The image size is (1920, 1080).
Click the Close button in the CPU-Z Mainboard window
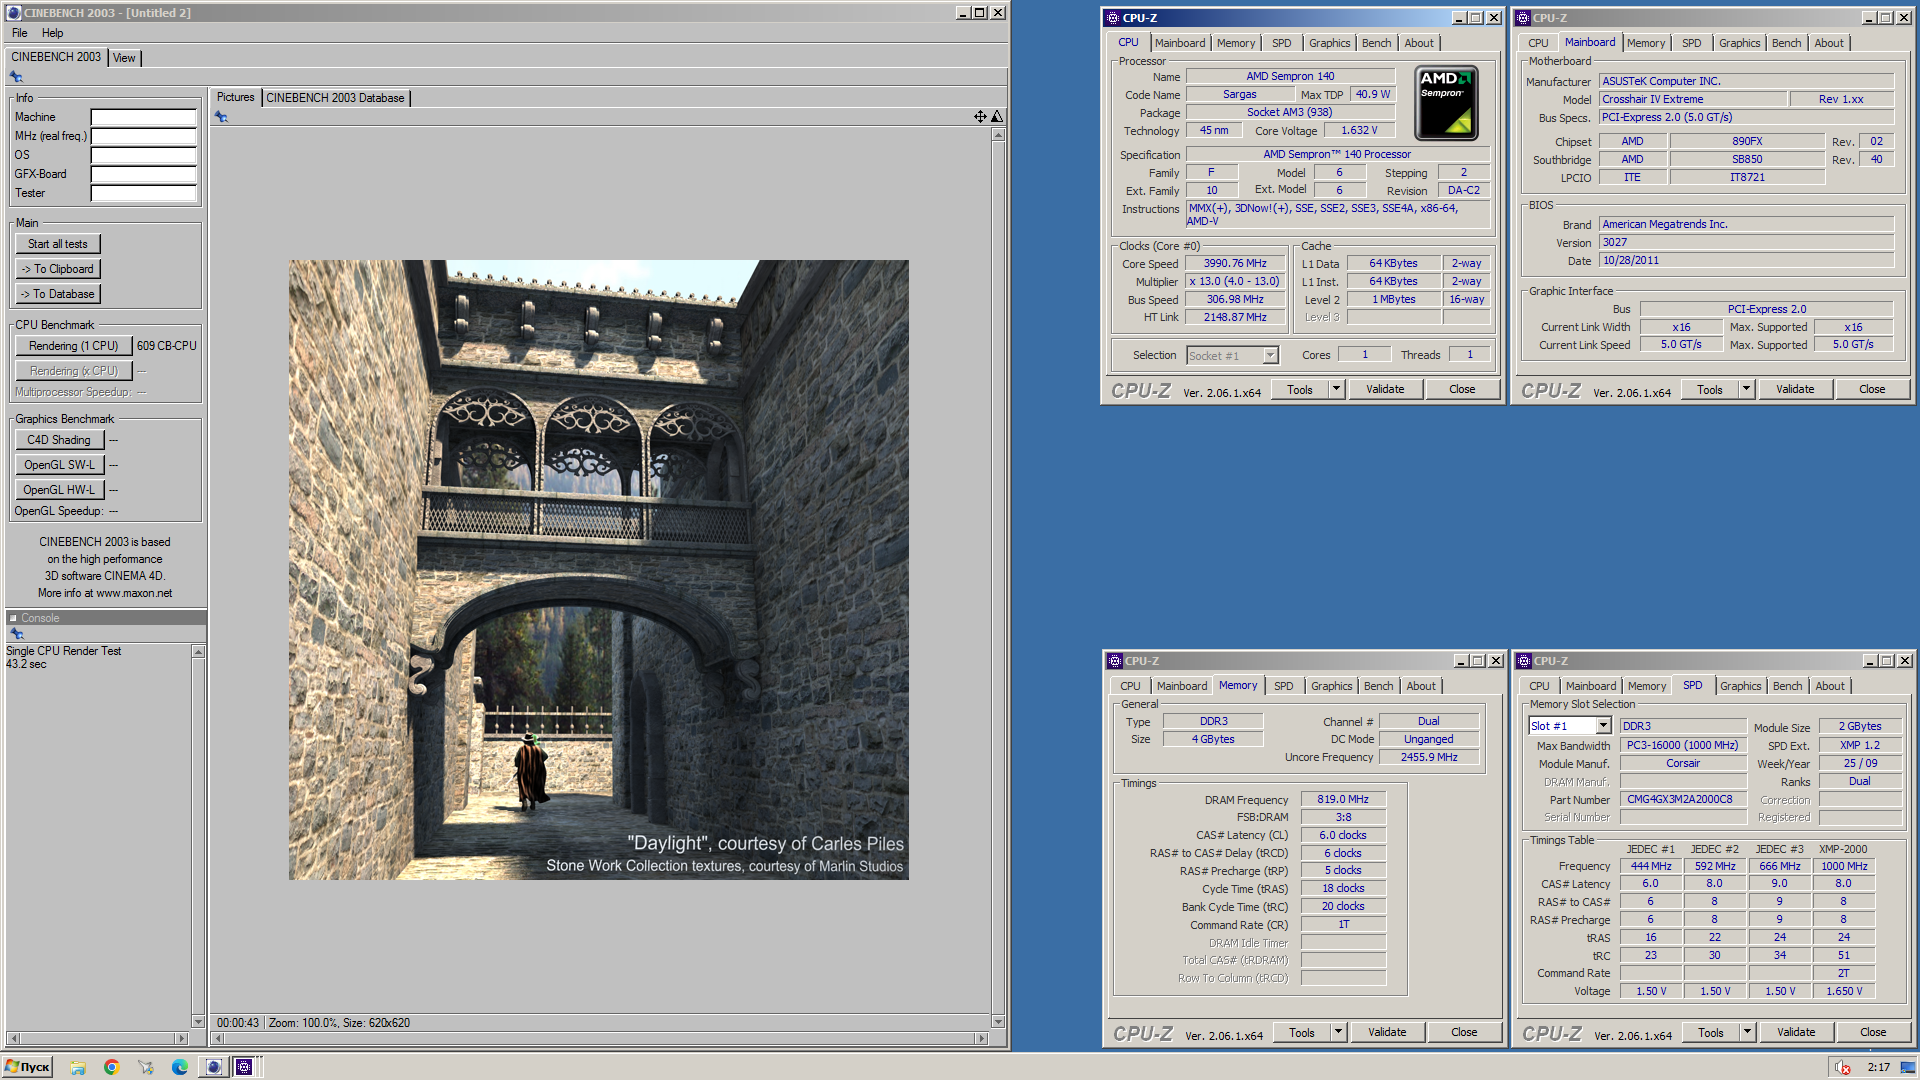tap(1872, 389)
